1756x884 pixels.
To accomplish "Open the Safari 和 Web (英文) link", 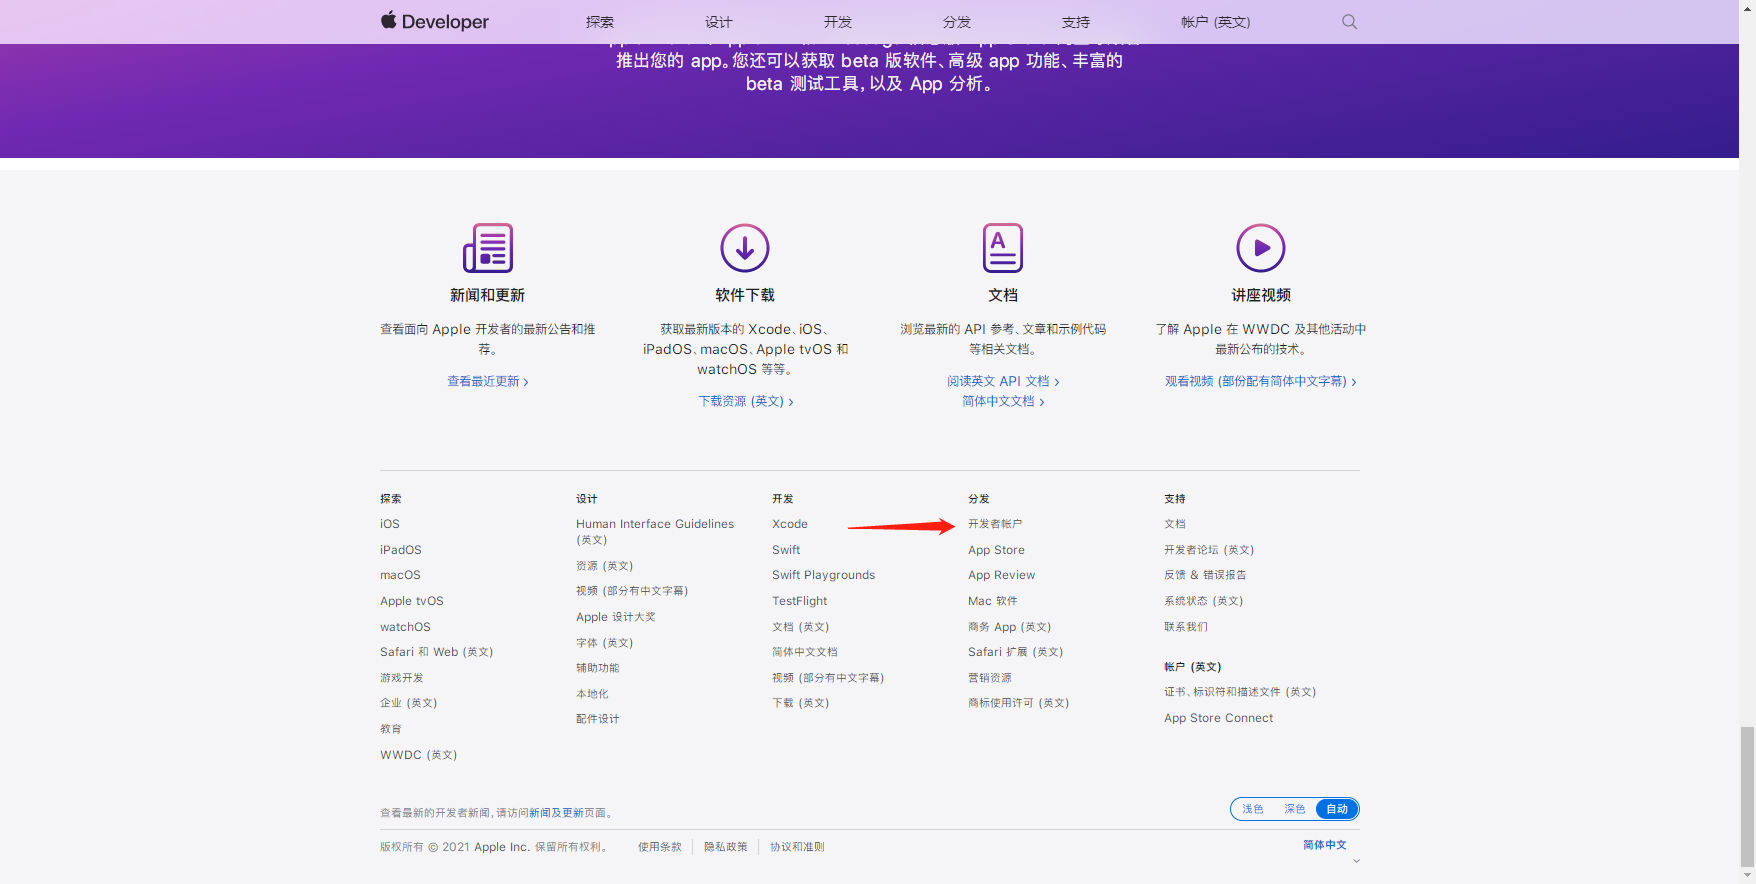I will pos(437,652).
